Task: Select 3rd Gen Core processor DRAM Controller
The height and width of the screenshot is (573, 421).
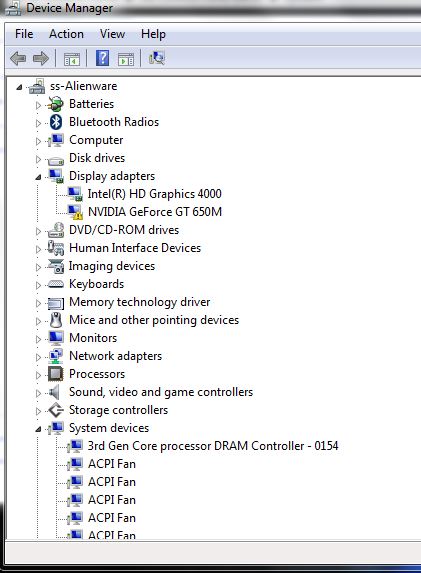Action: point(213,446)
